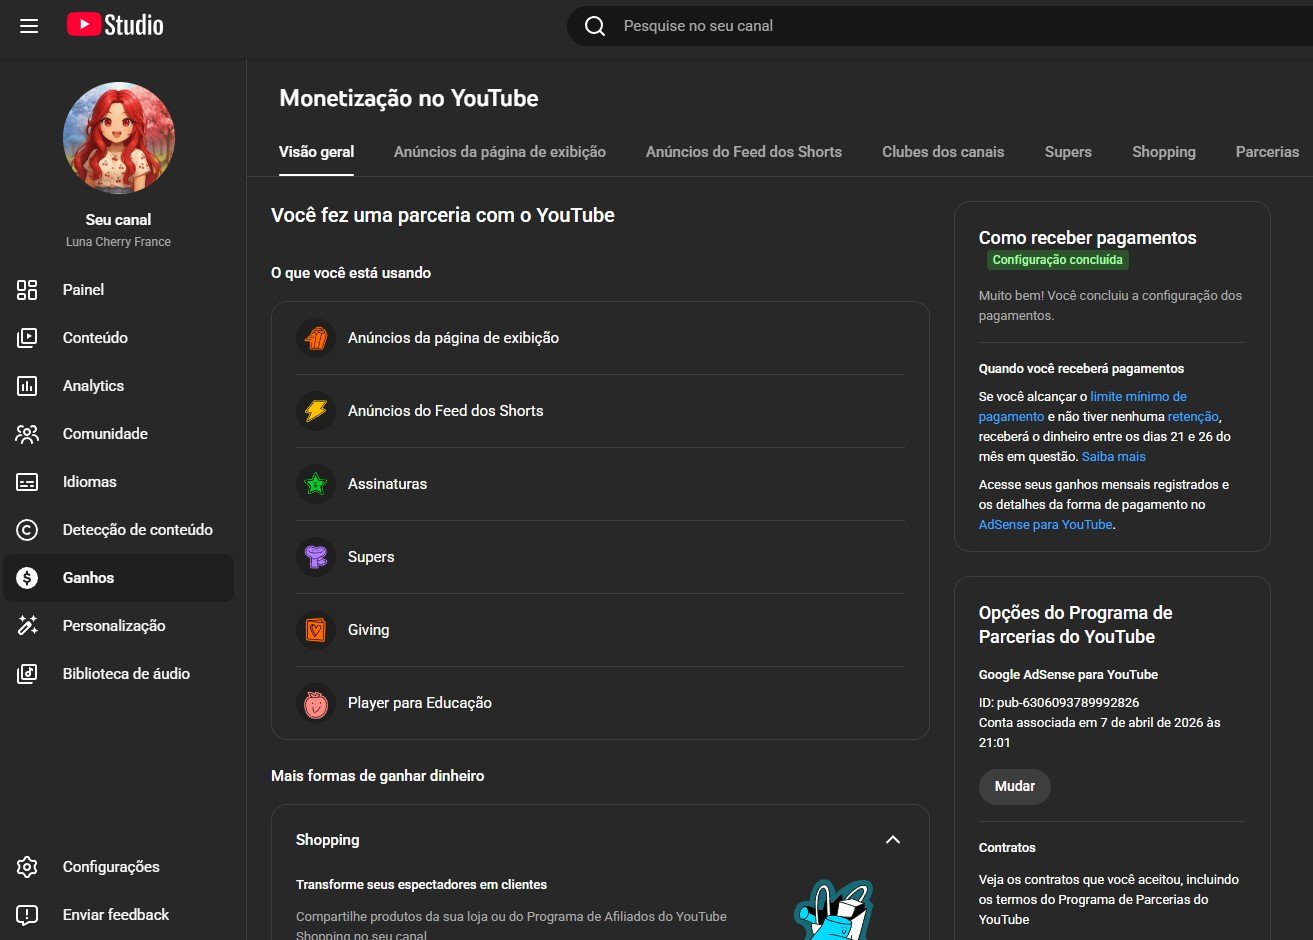Open Comunidade people icon

[27, 434]
